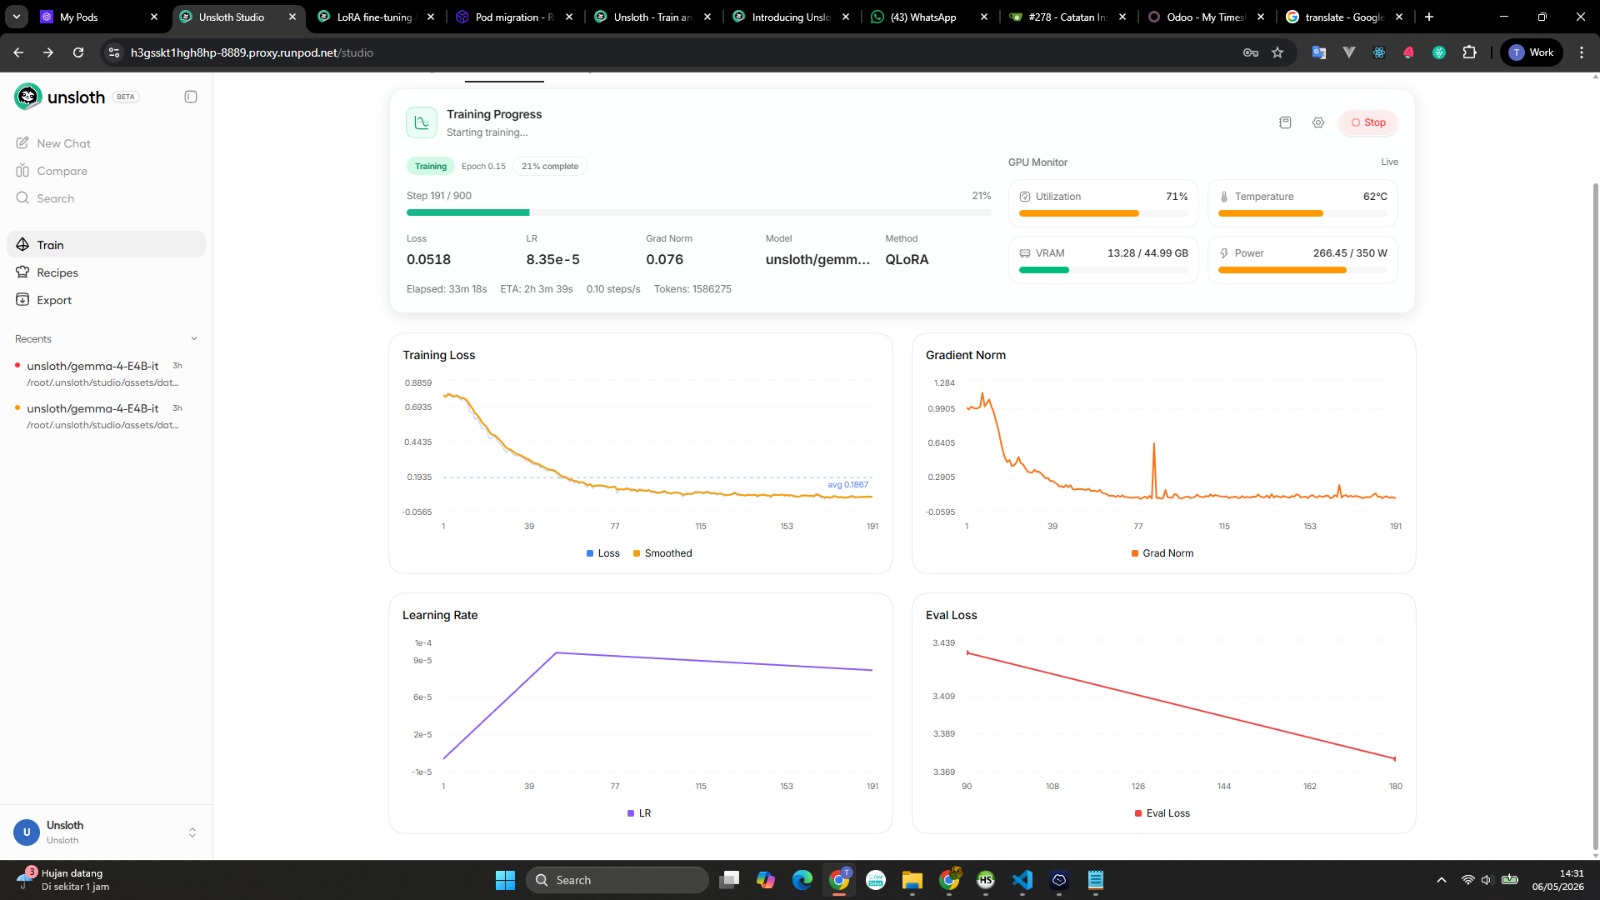Screen dimensions: 1600x900
Task: Stop the training run
Action: [1368, 123]
